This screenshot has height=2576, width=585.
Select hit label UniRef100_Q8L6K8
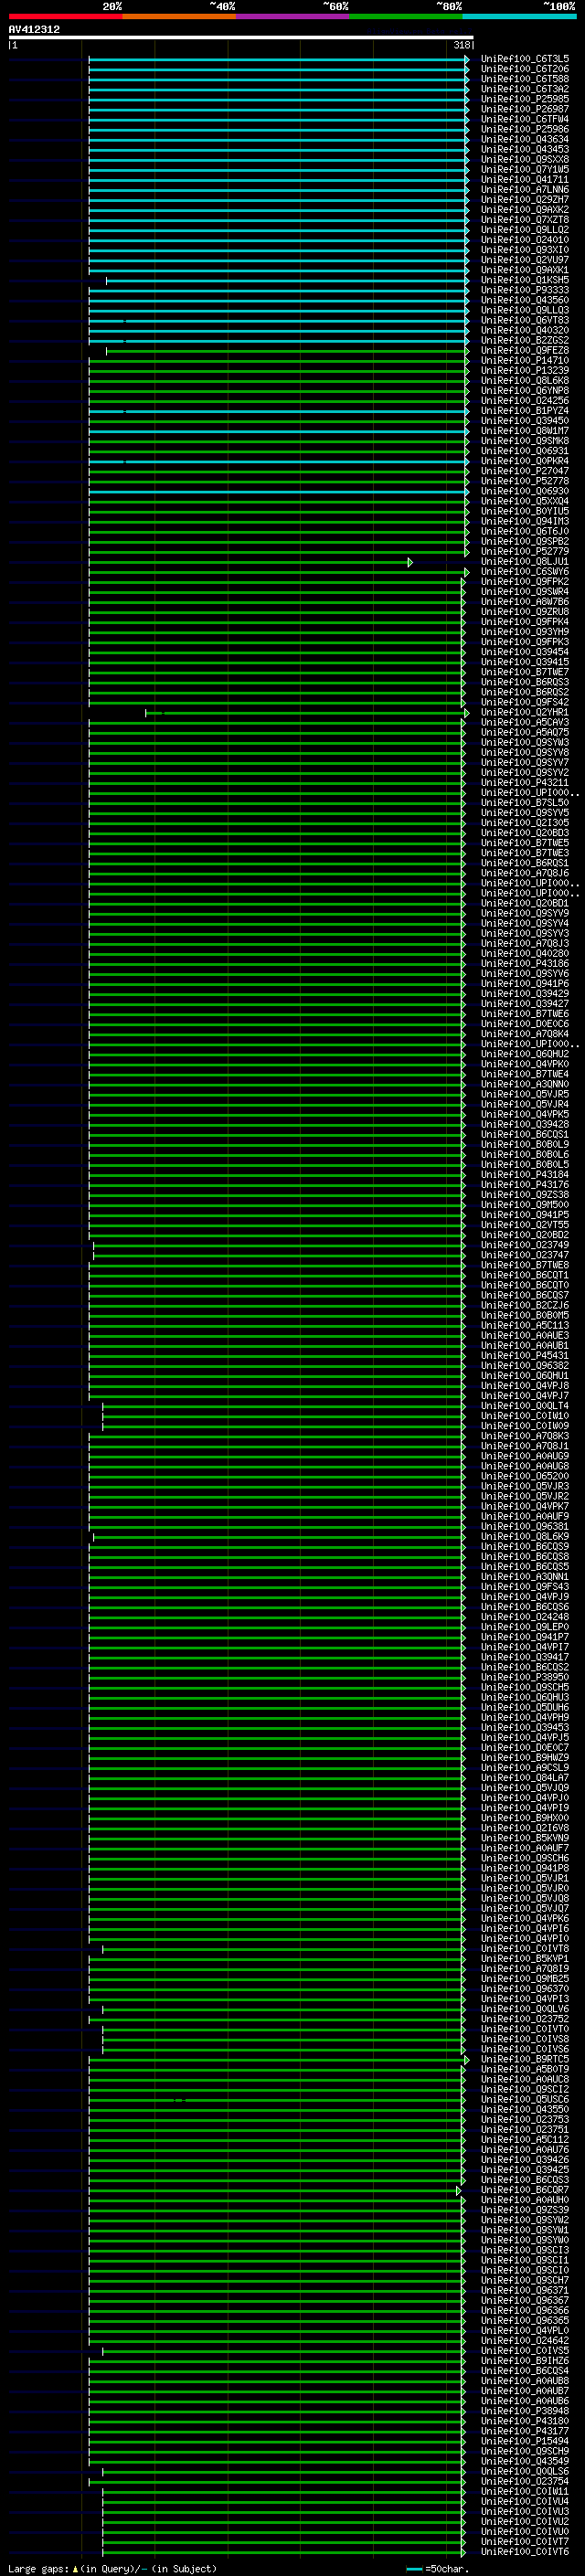(524, 380)
